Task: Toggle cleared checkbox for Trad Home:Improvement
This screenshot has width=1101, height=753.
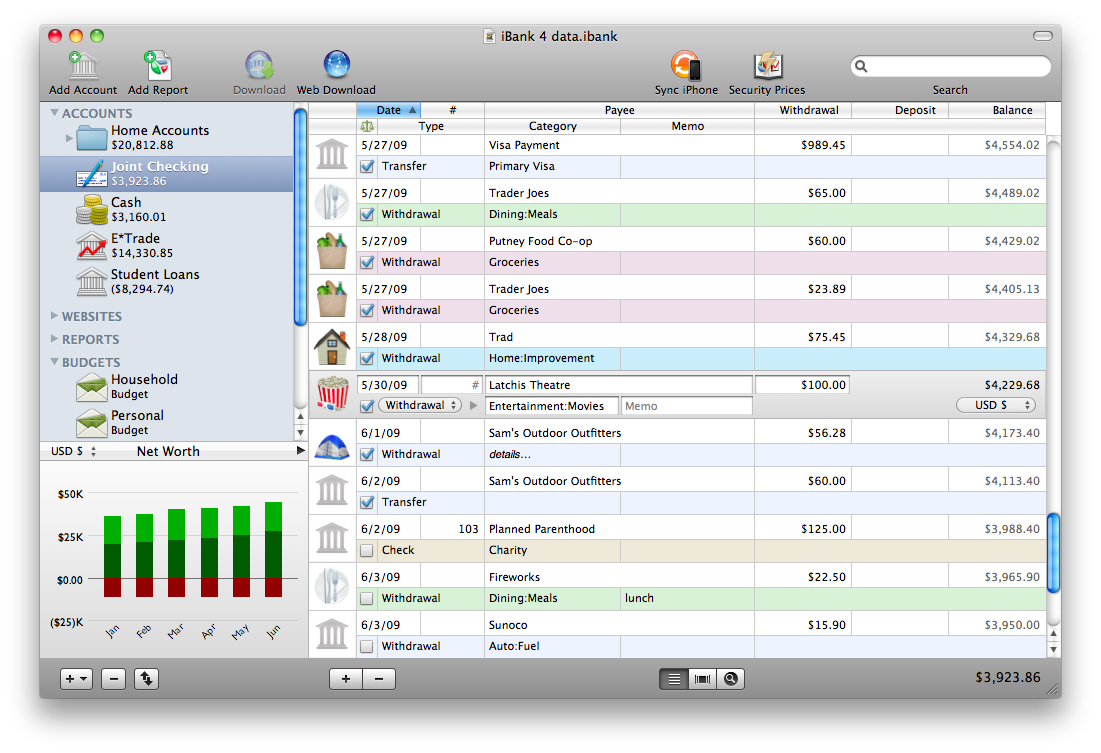Action: pos(367,358)
